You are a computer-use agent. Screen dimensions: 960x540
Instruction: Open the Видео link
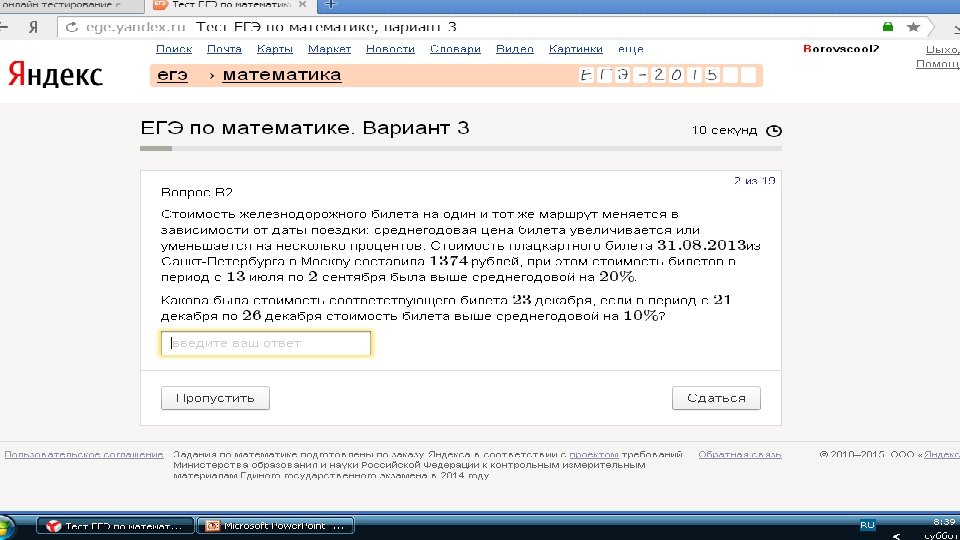514,49
